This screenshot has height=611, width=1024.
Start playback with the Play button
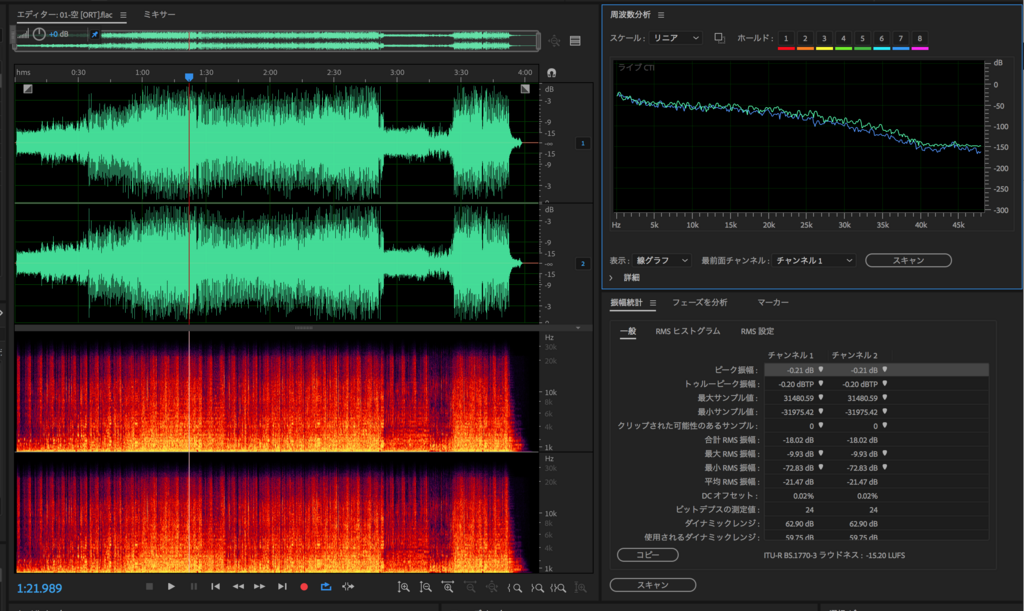click(x=171, y=587)
